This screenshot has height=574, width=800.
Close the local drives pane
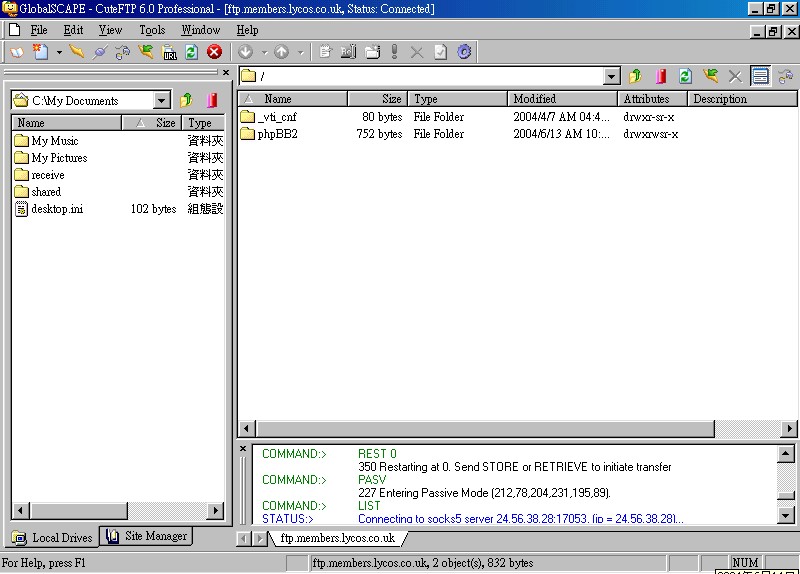pos(226,73)
